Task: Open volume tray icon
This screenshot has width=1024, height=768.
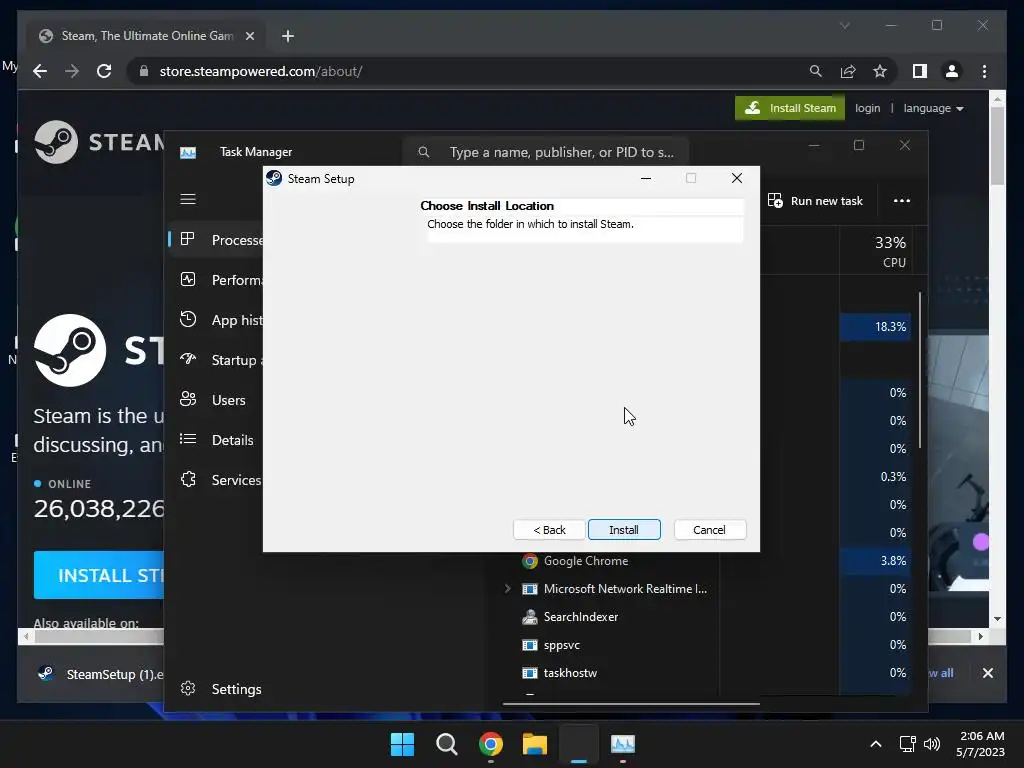Action: coord(931,744)
